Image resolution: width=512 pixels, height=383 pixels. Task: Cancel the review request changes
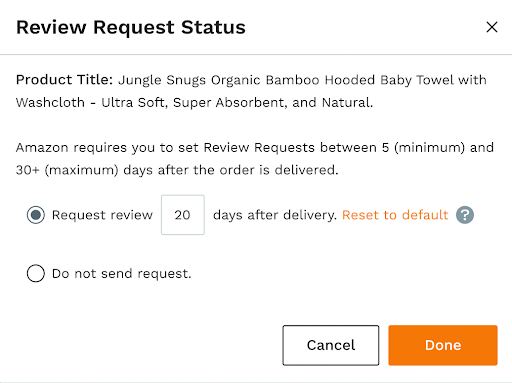click(331, 345)
